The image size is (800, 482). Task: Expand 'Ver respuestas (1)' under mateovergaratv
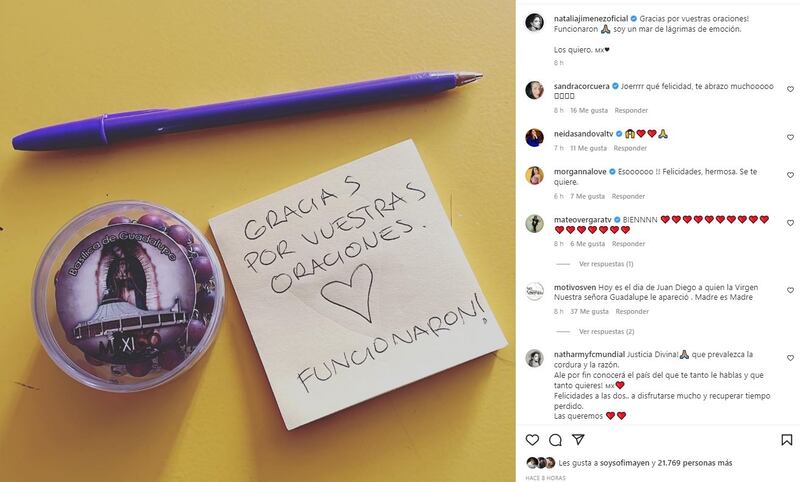click(606, 264)
